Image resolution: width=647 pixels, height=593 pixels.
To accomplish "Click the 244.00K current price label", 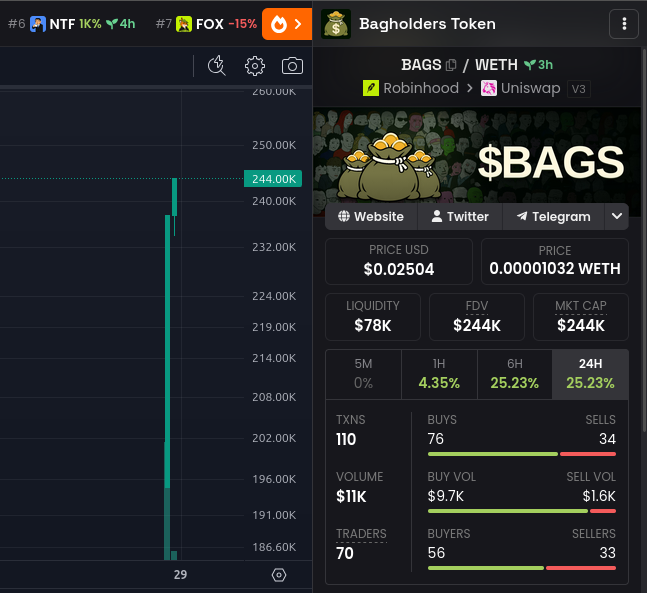I will pyautogui.click(x=273, y=179).
